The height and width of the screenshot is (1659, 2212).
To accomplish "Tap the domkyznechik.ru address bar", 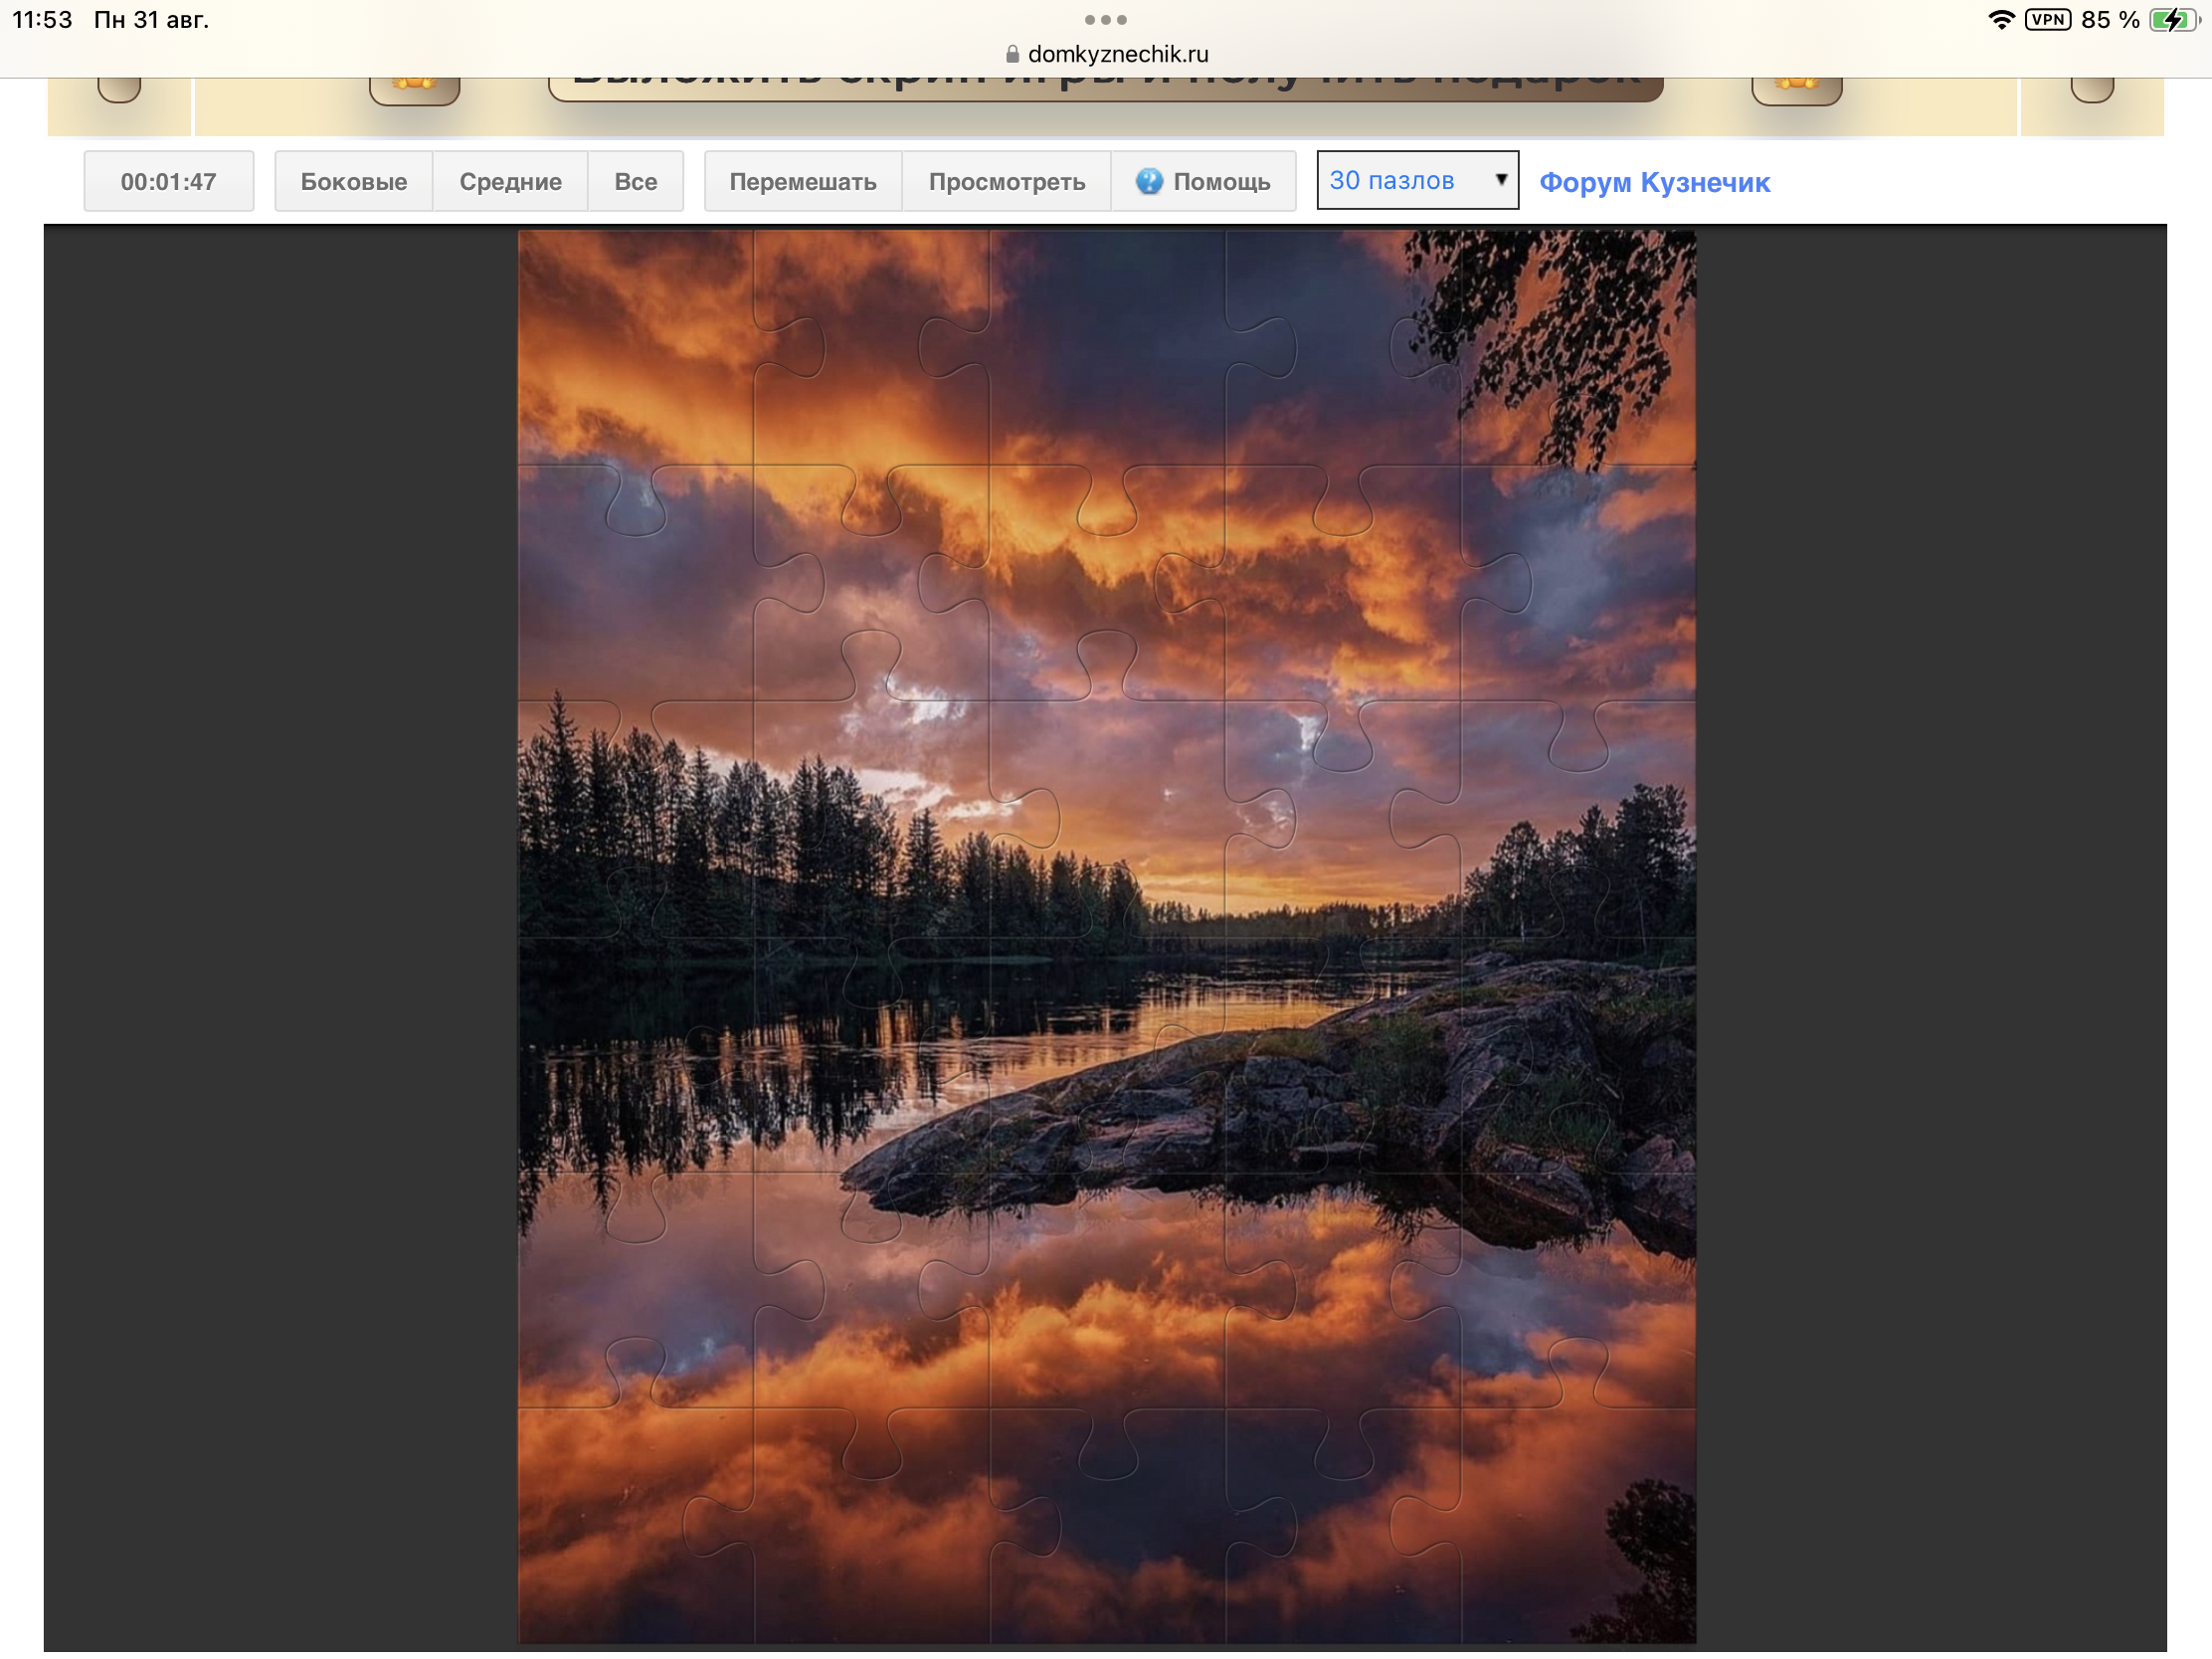I will pyautogui.click(x=1106, y=54).
